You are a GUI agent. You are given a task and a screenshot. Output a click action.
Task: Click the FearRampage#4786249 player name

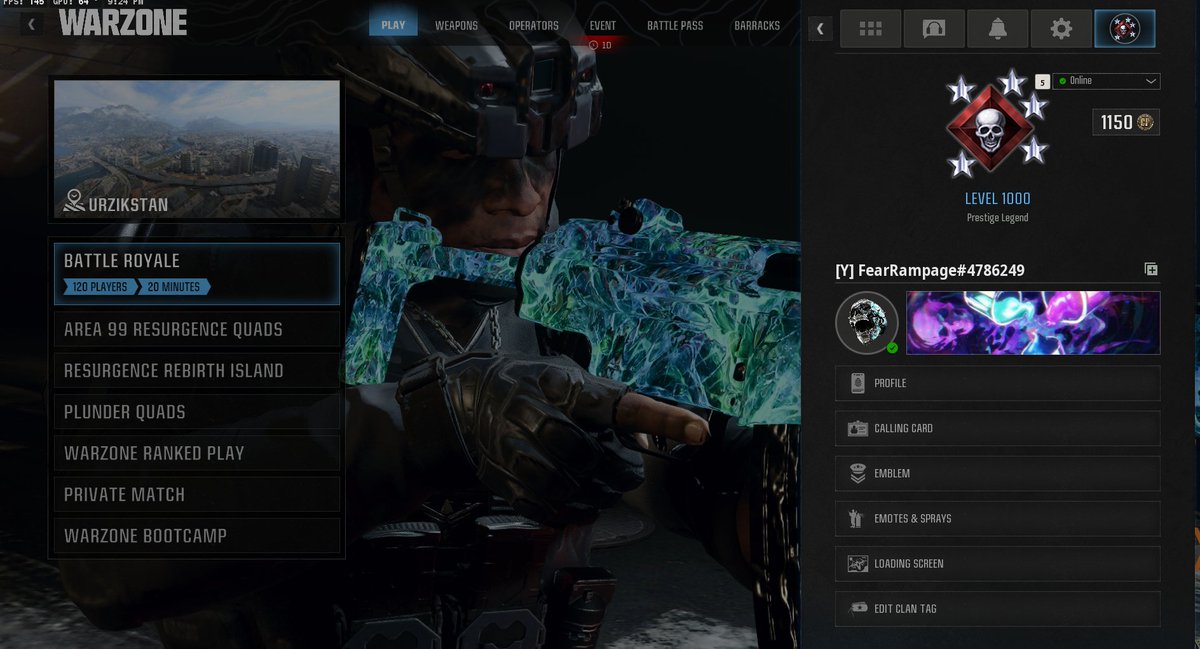pyautogui.click(x=941, y=270)
